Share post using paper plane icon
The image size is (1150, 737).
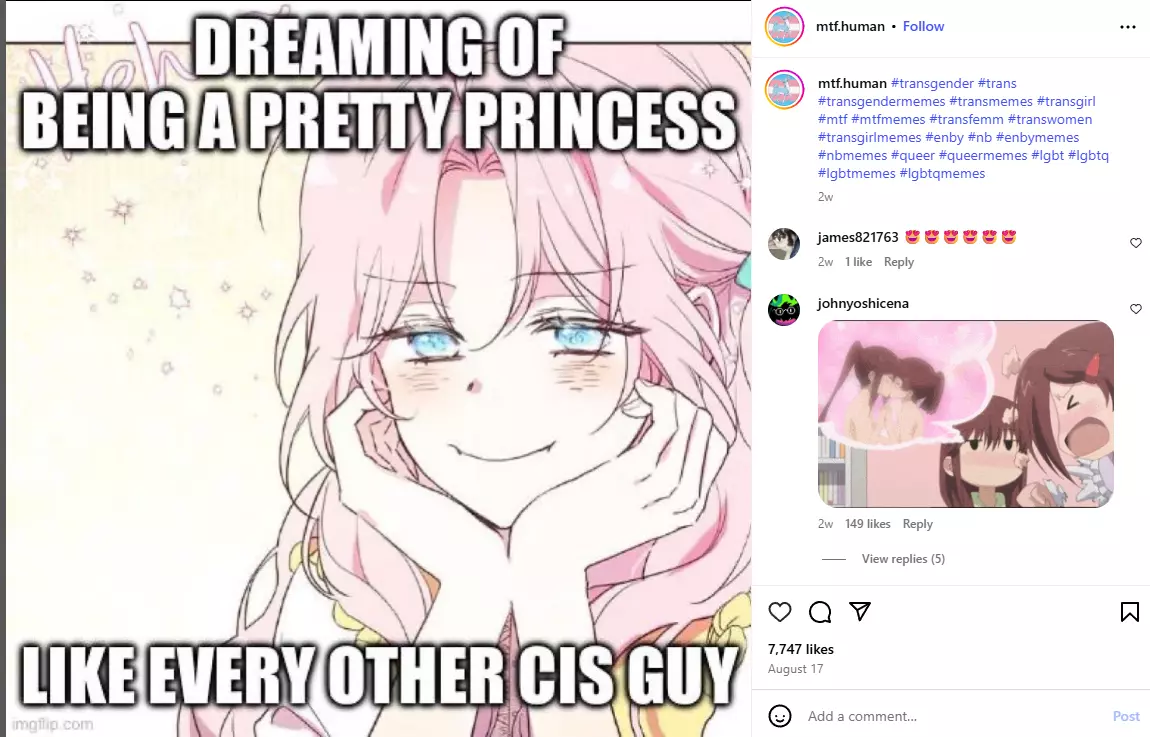(x=860, y=611)
